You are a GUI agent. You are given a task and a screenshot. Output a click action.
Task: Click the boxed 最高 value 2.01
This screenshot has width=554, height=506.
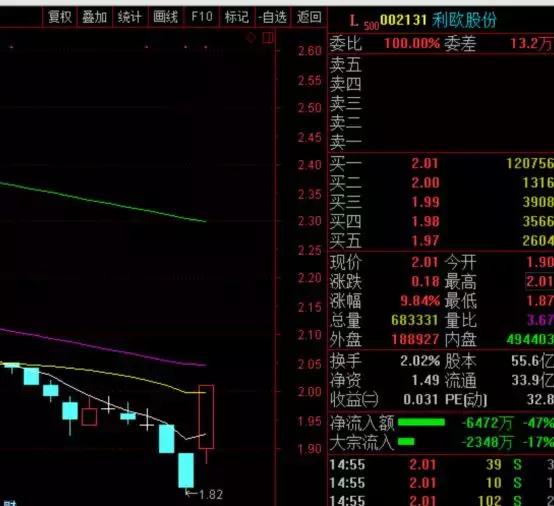[x=540, y=282]
